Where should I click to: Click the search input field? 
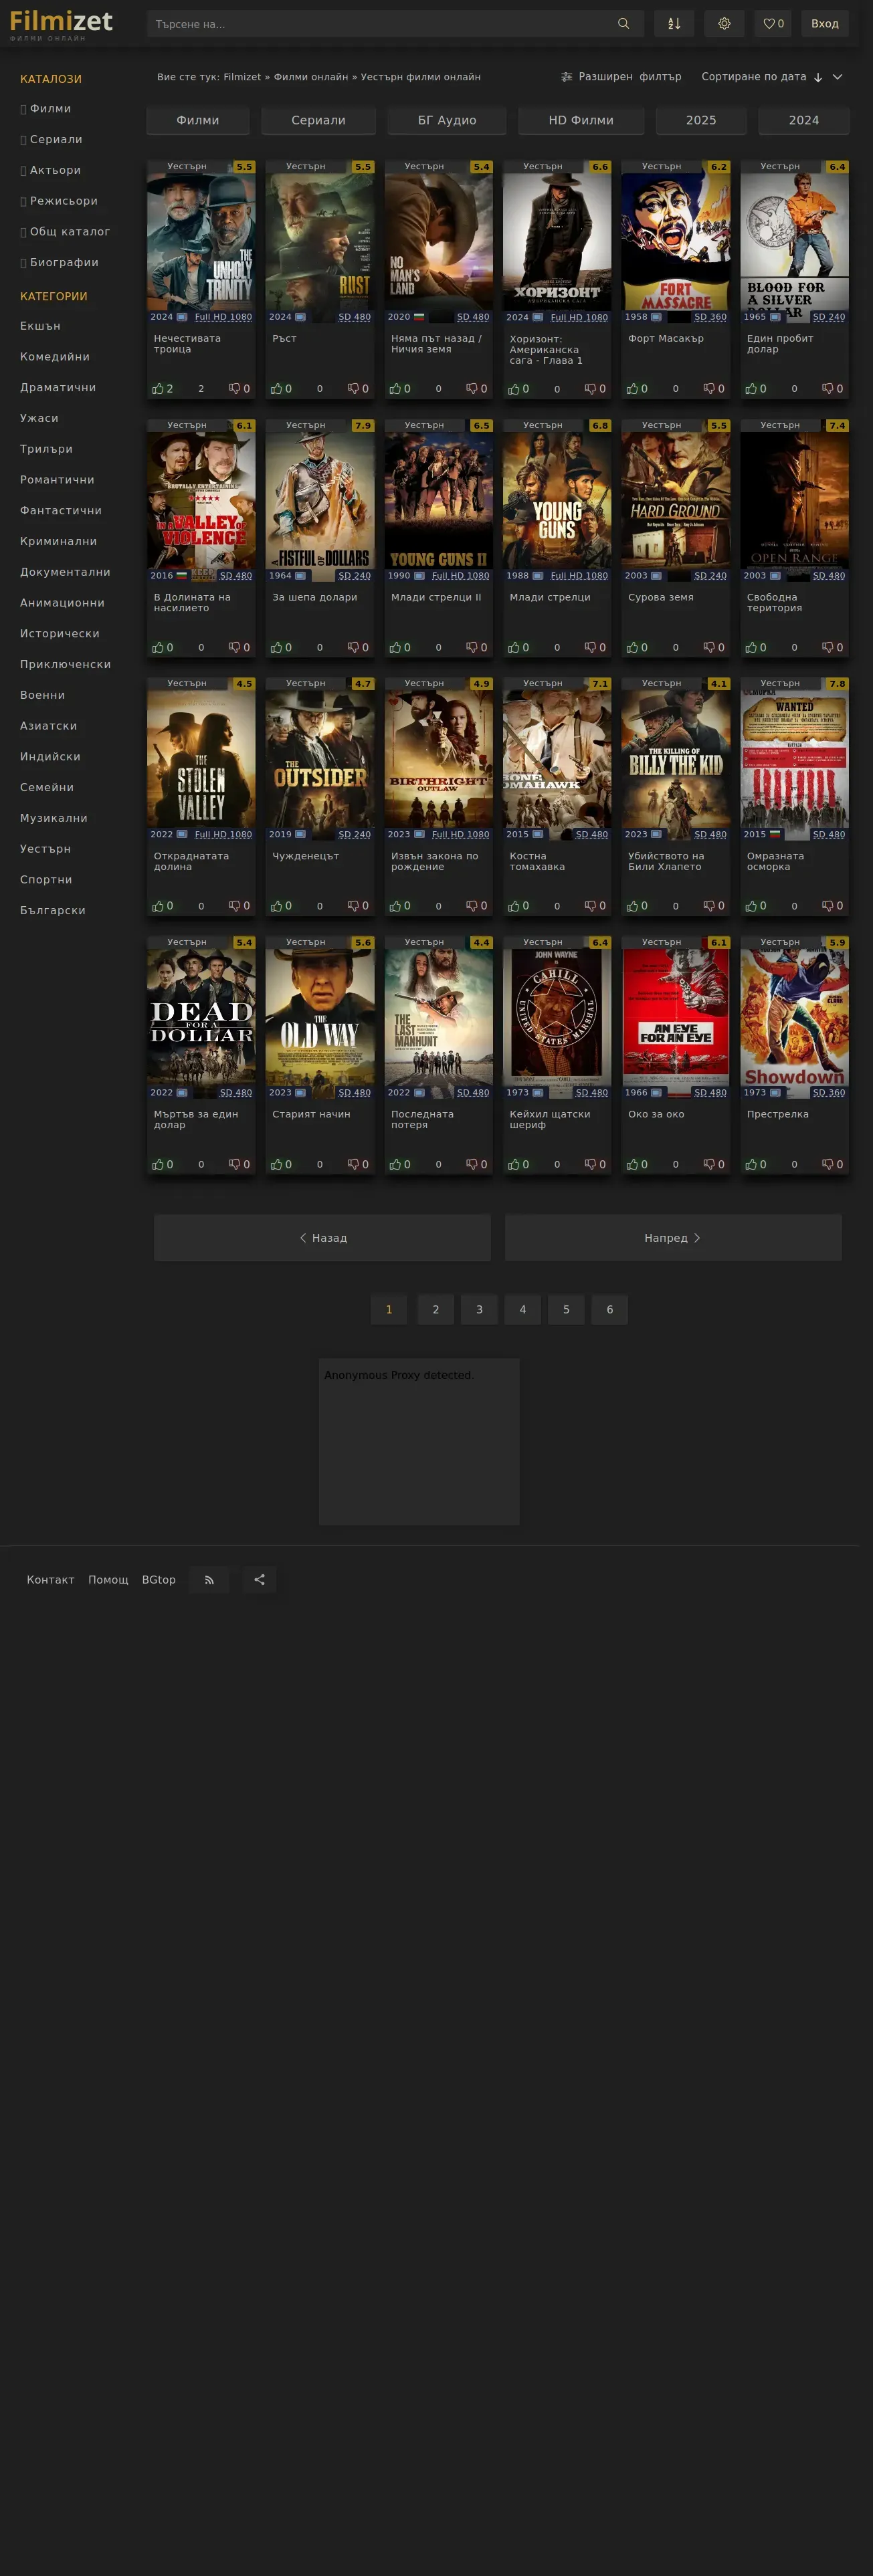380,24
